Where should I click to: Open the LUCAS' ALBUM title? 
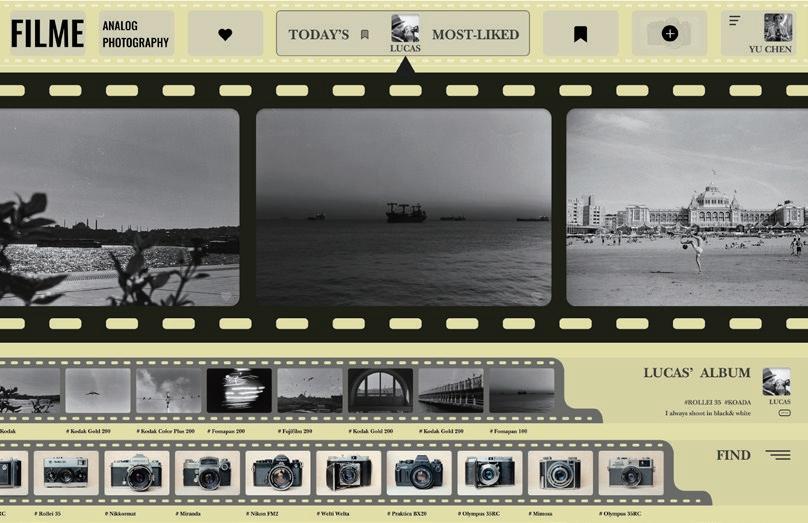click(x=697, y=373)
